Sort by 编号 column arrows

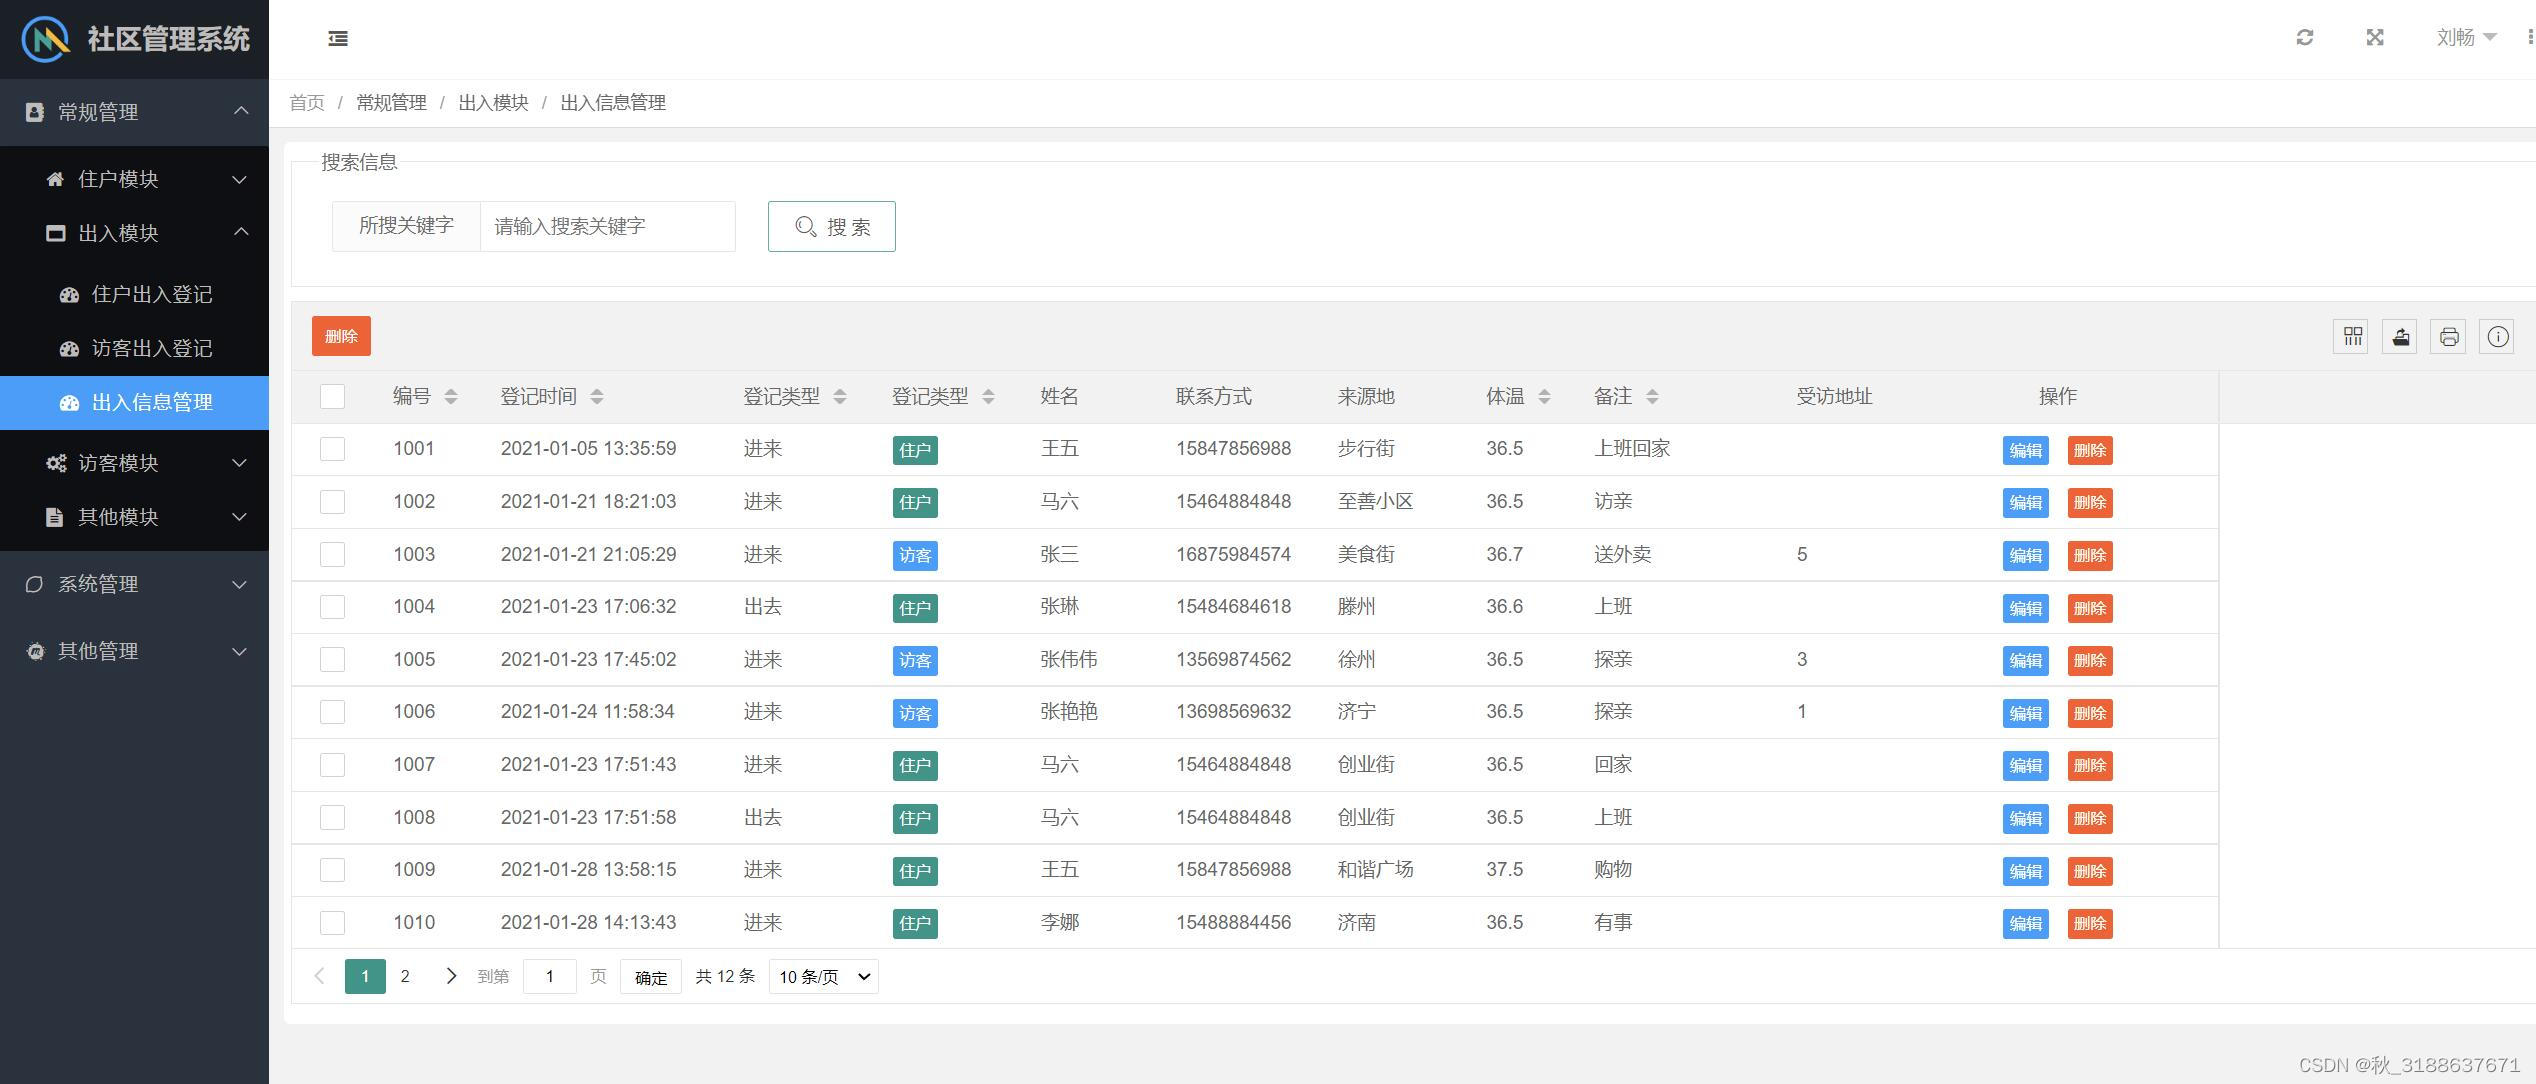click(451, 397)
